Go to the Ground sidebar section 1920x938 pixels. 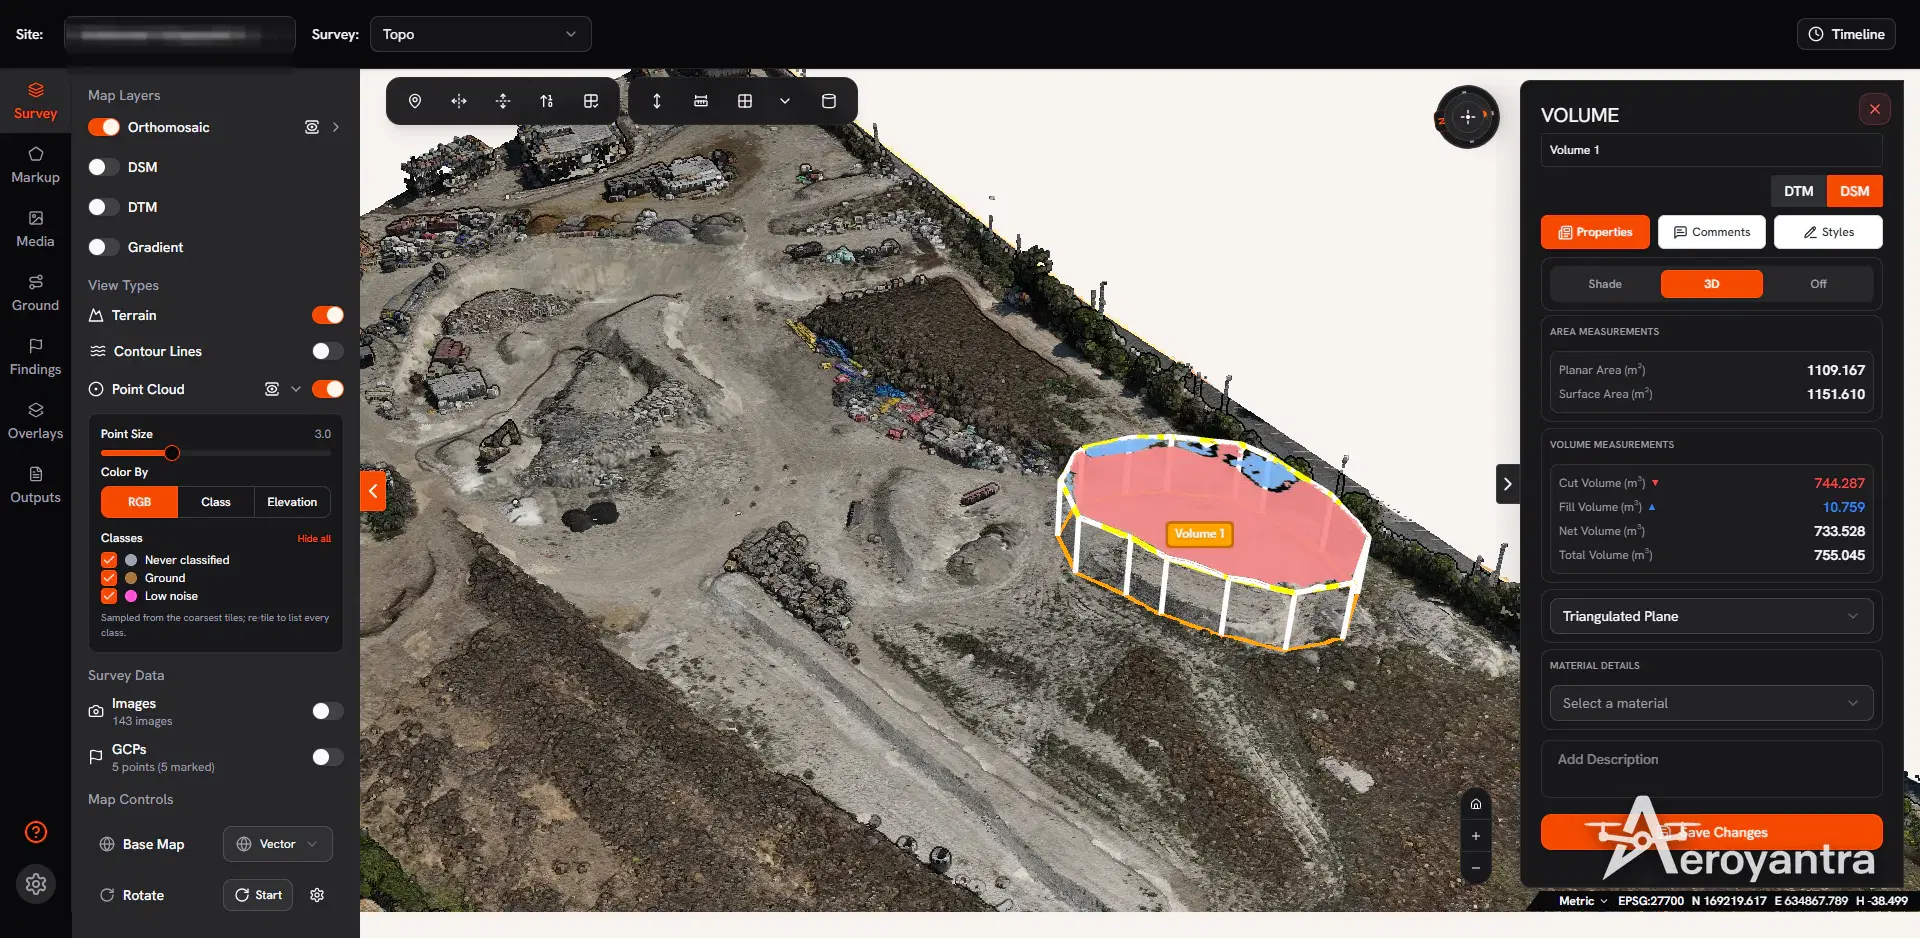click(35, 293)
